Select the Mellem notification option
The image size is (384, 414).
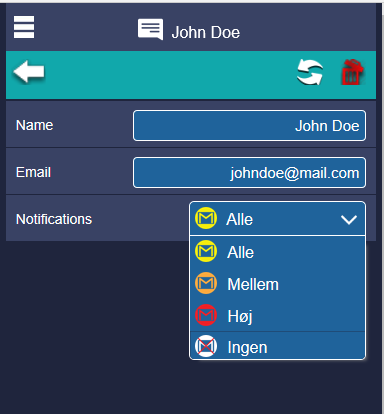pos(277,284)
